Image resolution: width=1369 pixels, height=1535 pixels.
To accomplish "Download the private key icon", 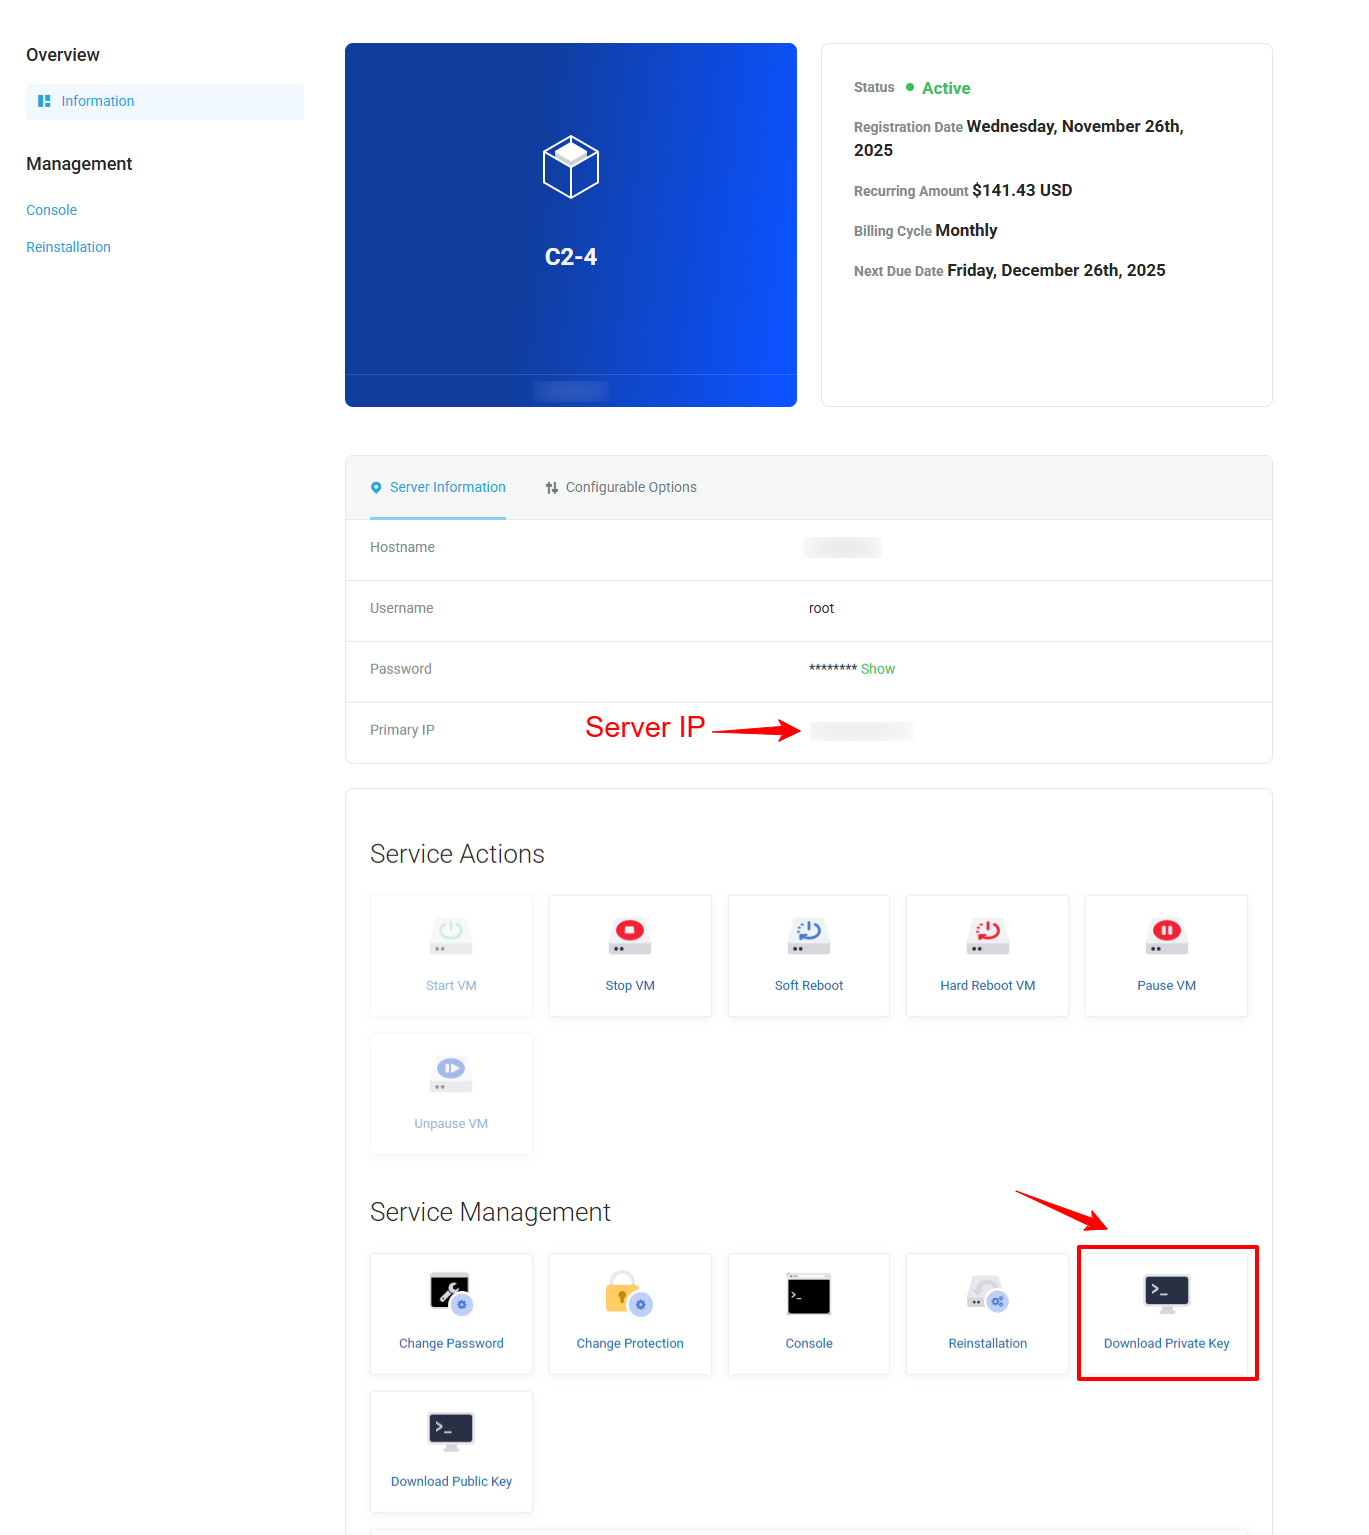I will (x=1166, y=1292).
